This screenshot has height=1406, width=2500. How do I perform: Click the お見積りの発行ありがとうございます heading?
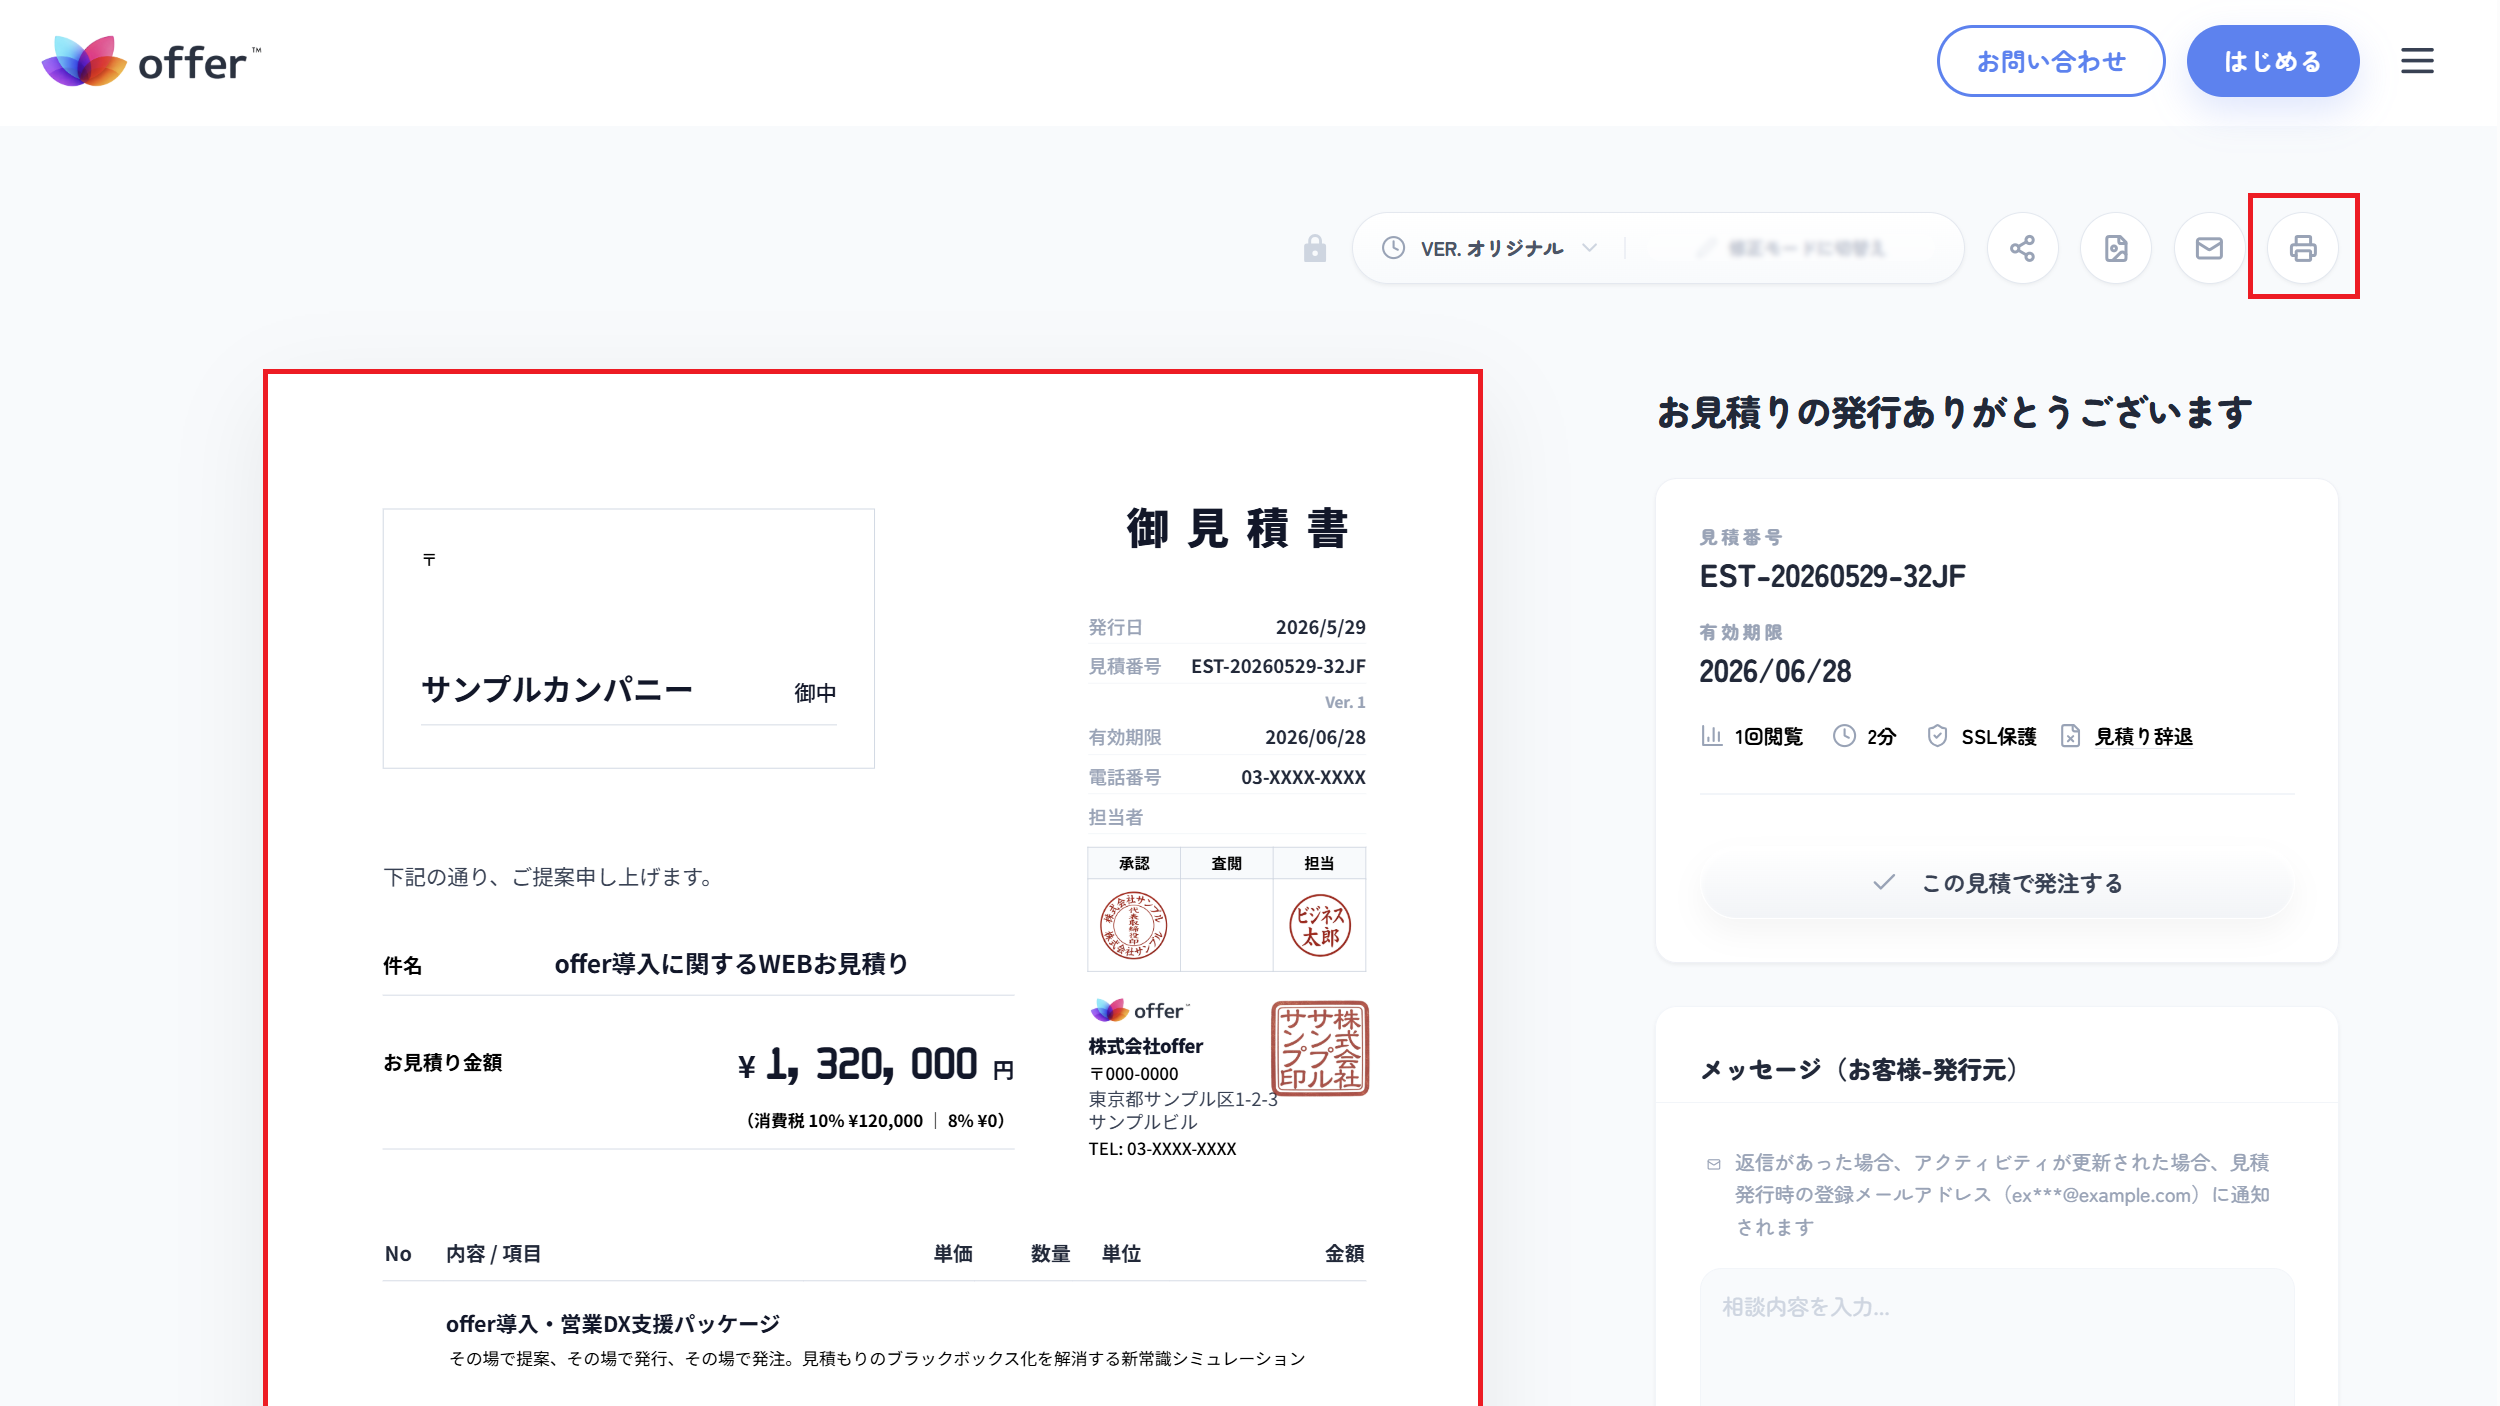pos(1955,412)
